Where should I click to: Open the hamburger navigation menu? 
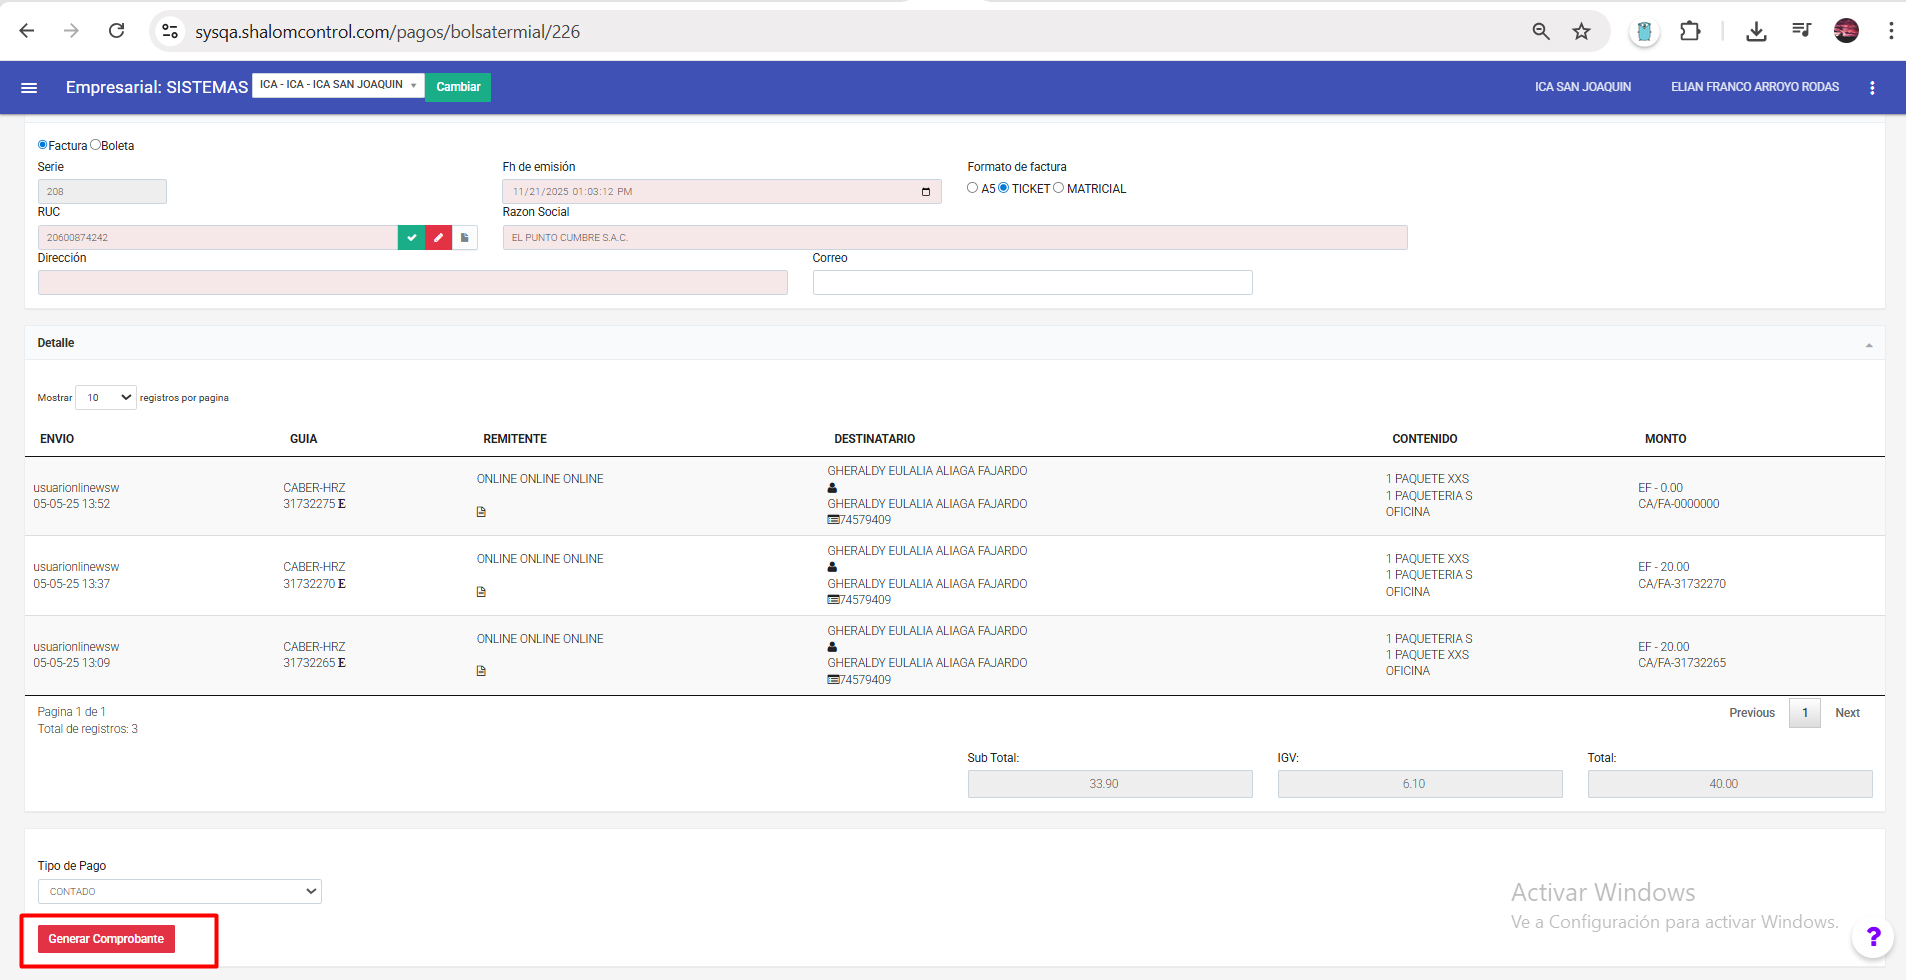(29, 88)
